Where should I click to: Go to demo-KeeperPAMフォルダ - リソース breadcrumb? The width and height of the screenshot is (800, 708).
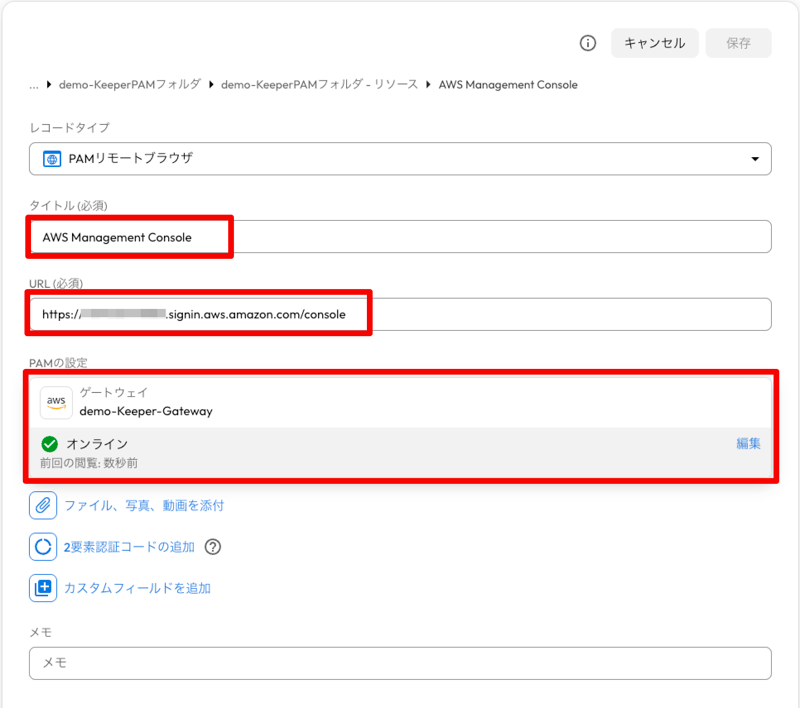[x=319, y=85]
